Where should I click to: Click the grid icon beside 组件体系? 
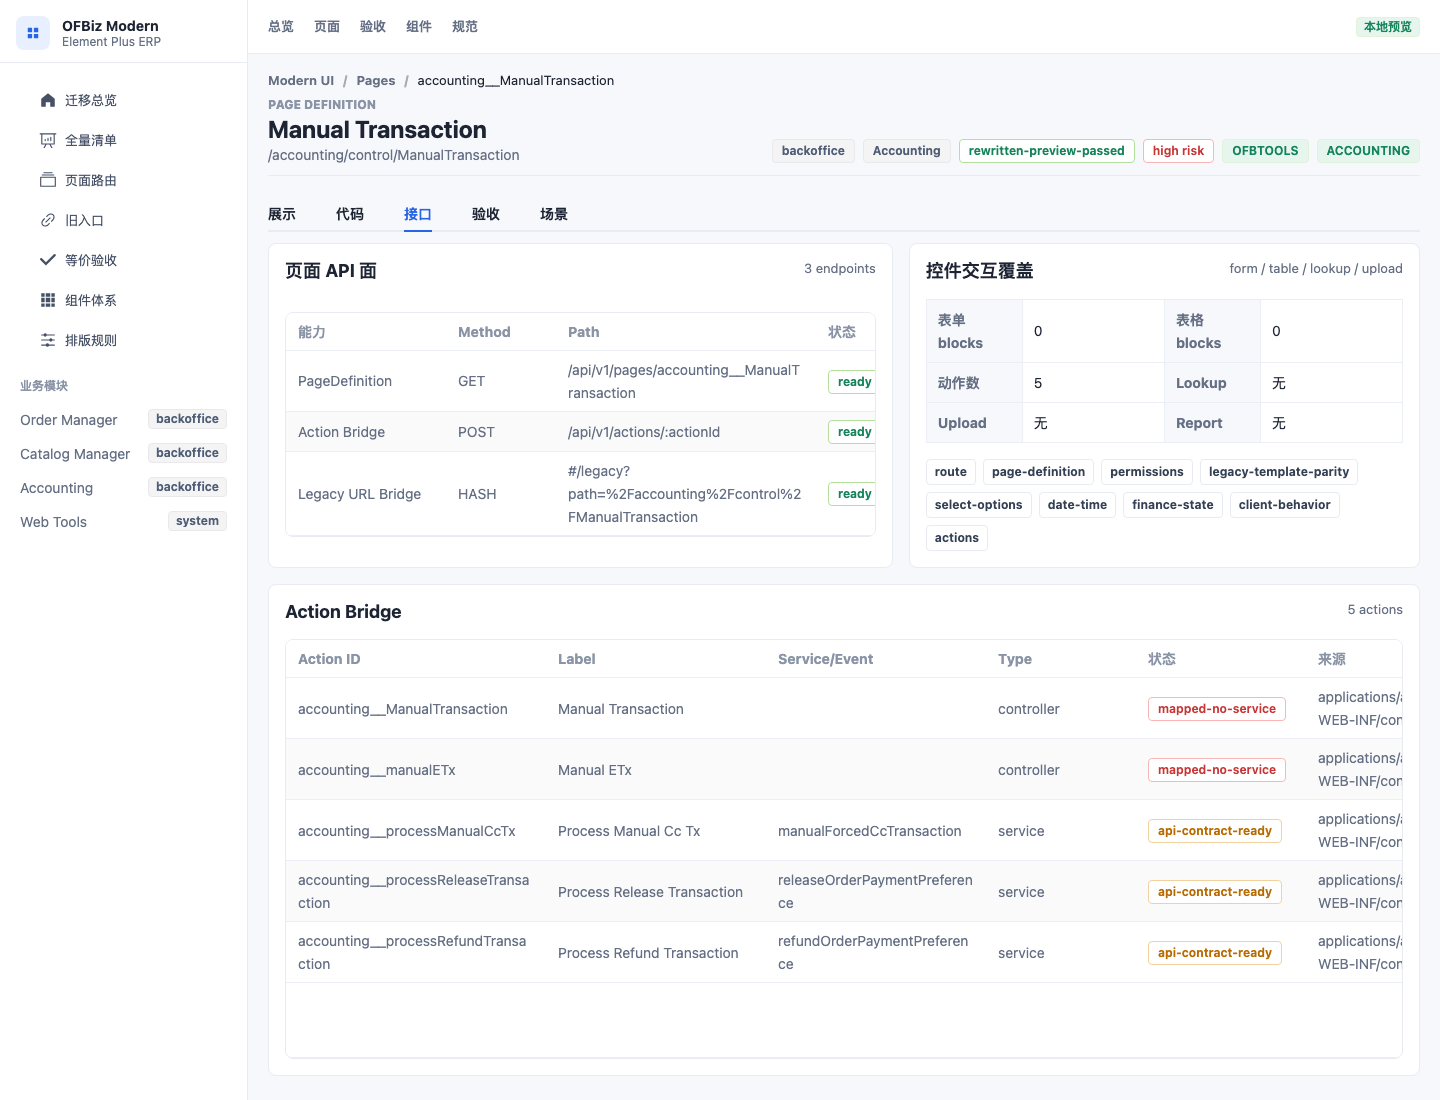point(48,300)
